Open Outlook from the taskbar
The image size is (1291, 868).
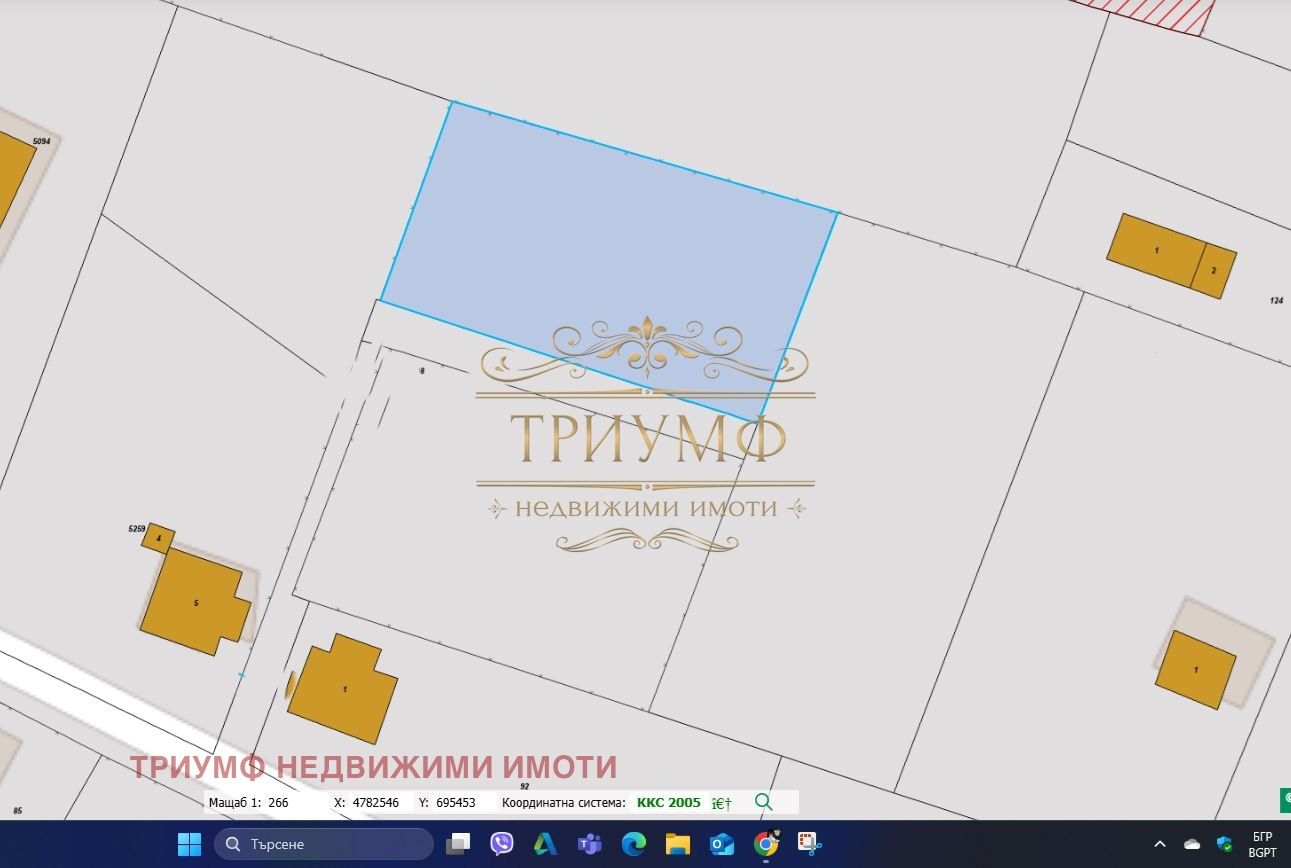[x=722, y=844]
